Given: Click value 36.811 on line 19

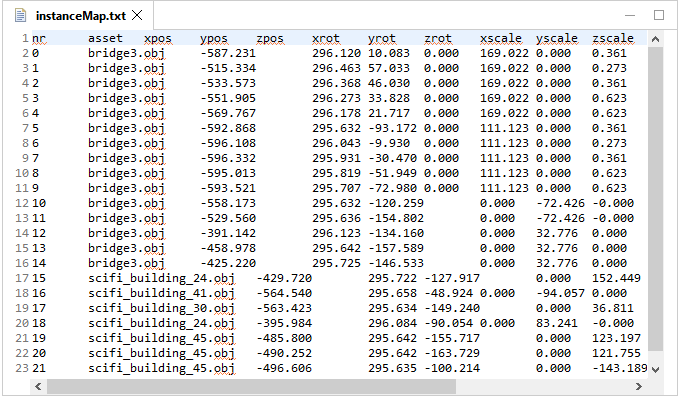Looking at the screenshot, I should [613, 308].
